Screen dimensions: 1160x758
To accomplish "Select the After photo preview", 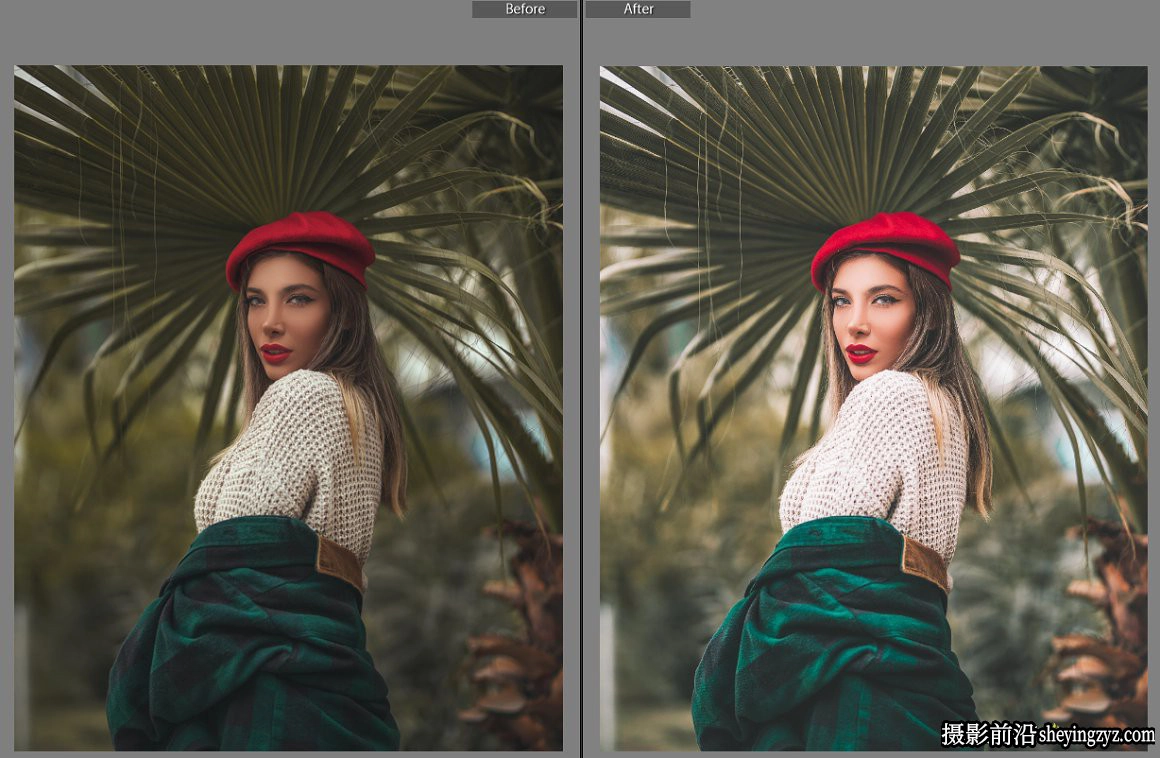I will click(x=874, y=407).
